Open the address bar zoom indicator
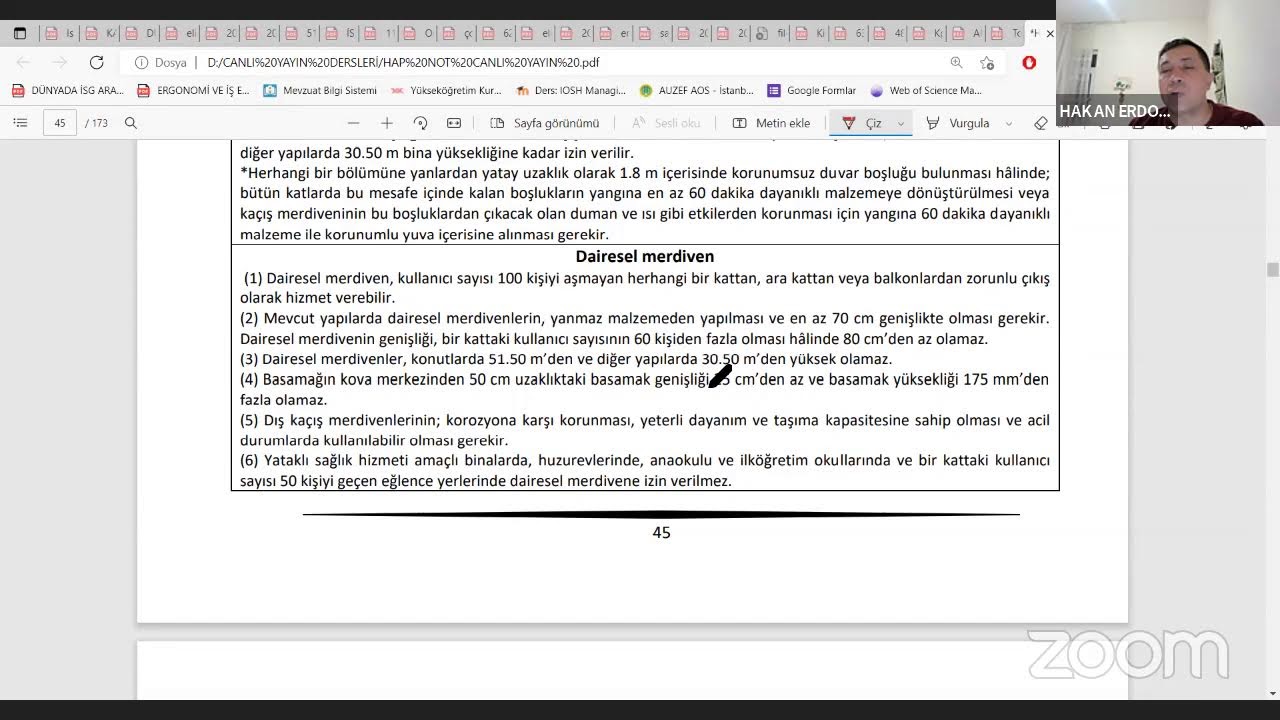The width and height of the screenshot is (1280, 720). click(x=957, y=62)
